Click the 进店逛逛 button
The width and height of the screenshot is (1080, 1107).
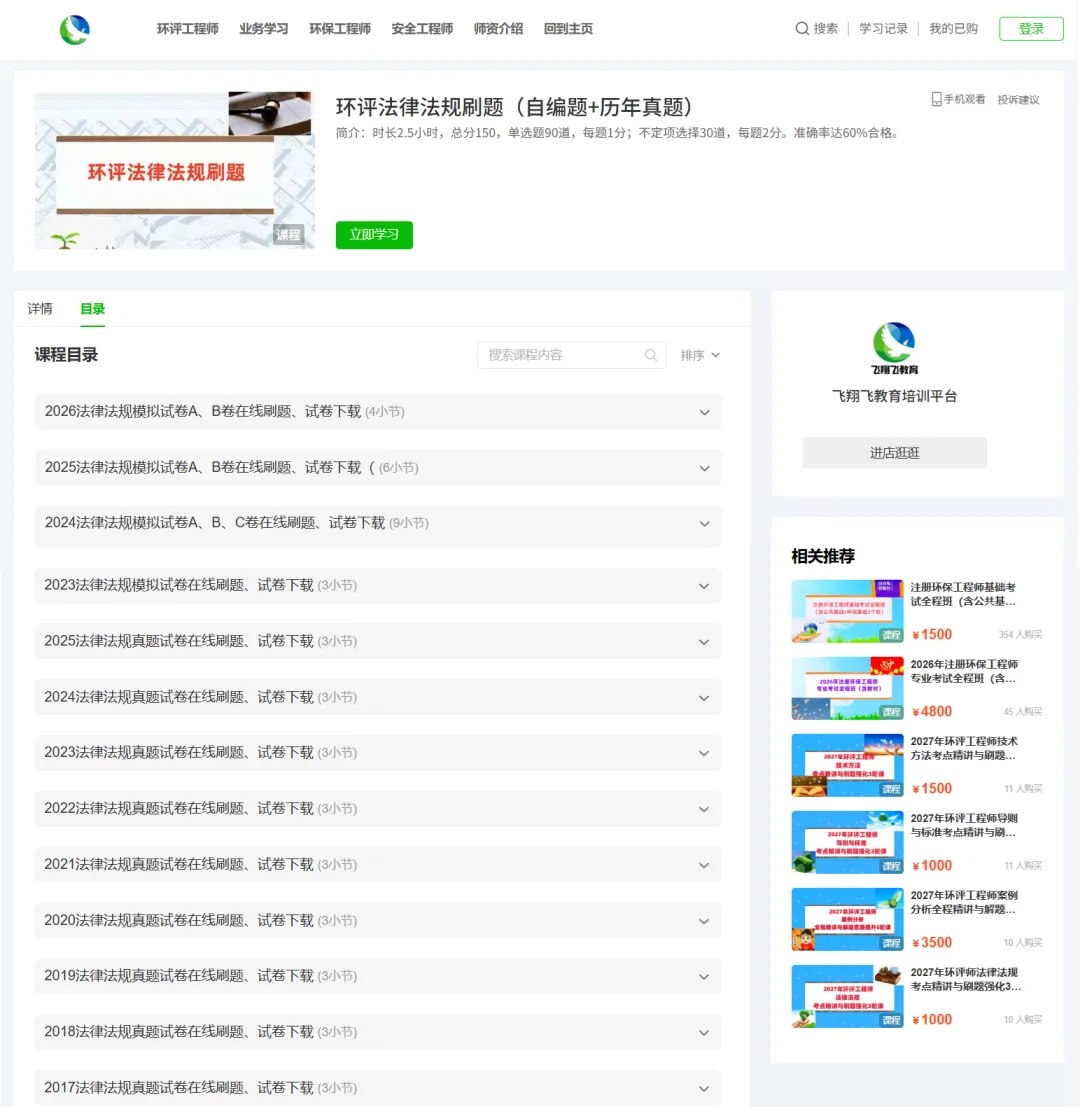(894, 453)
